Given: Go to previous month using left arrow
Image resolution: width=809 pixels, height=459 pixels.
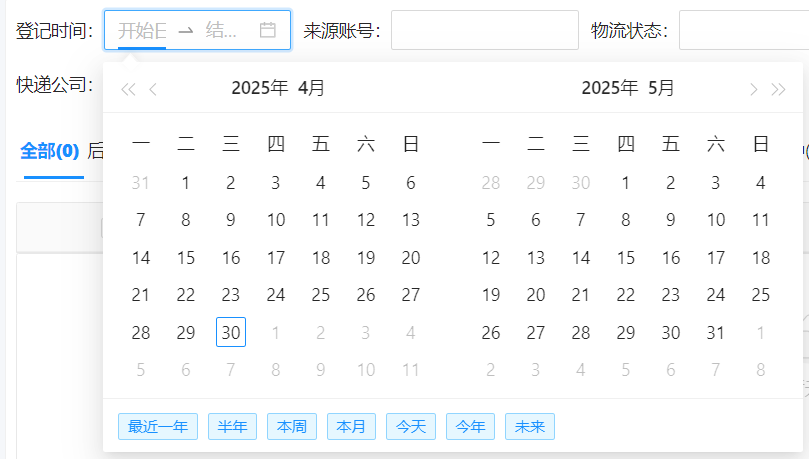Looking at the screenshot, I should [153, 89].
